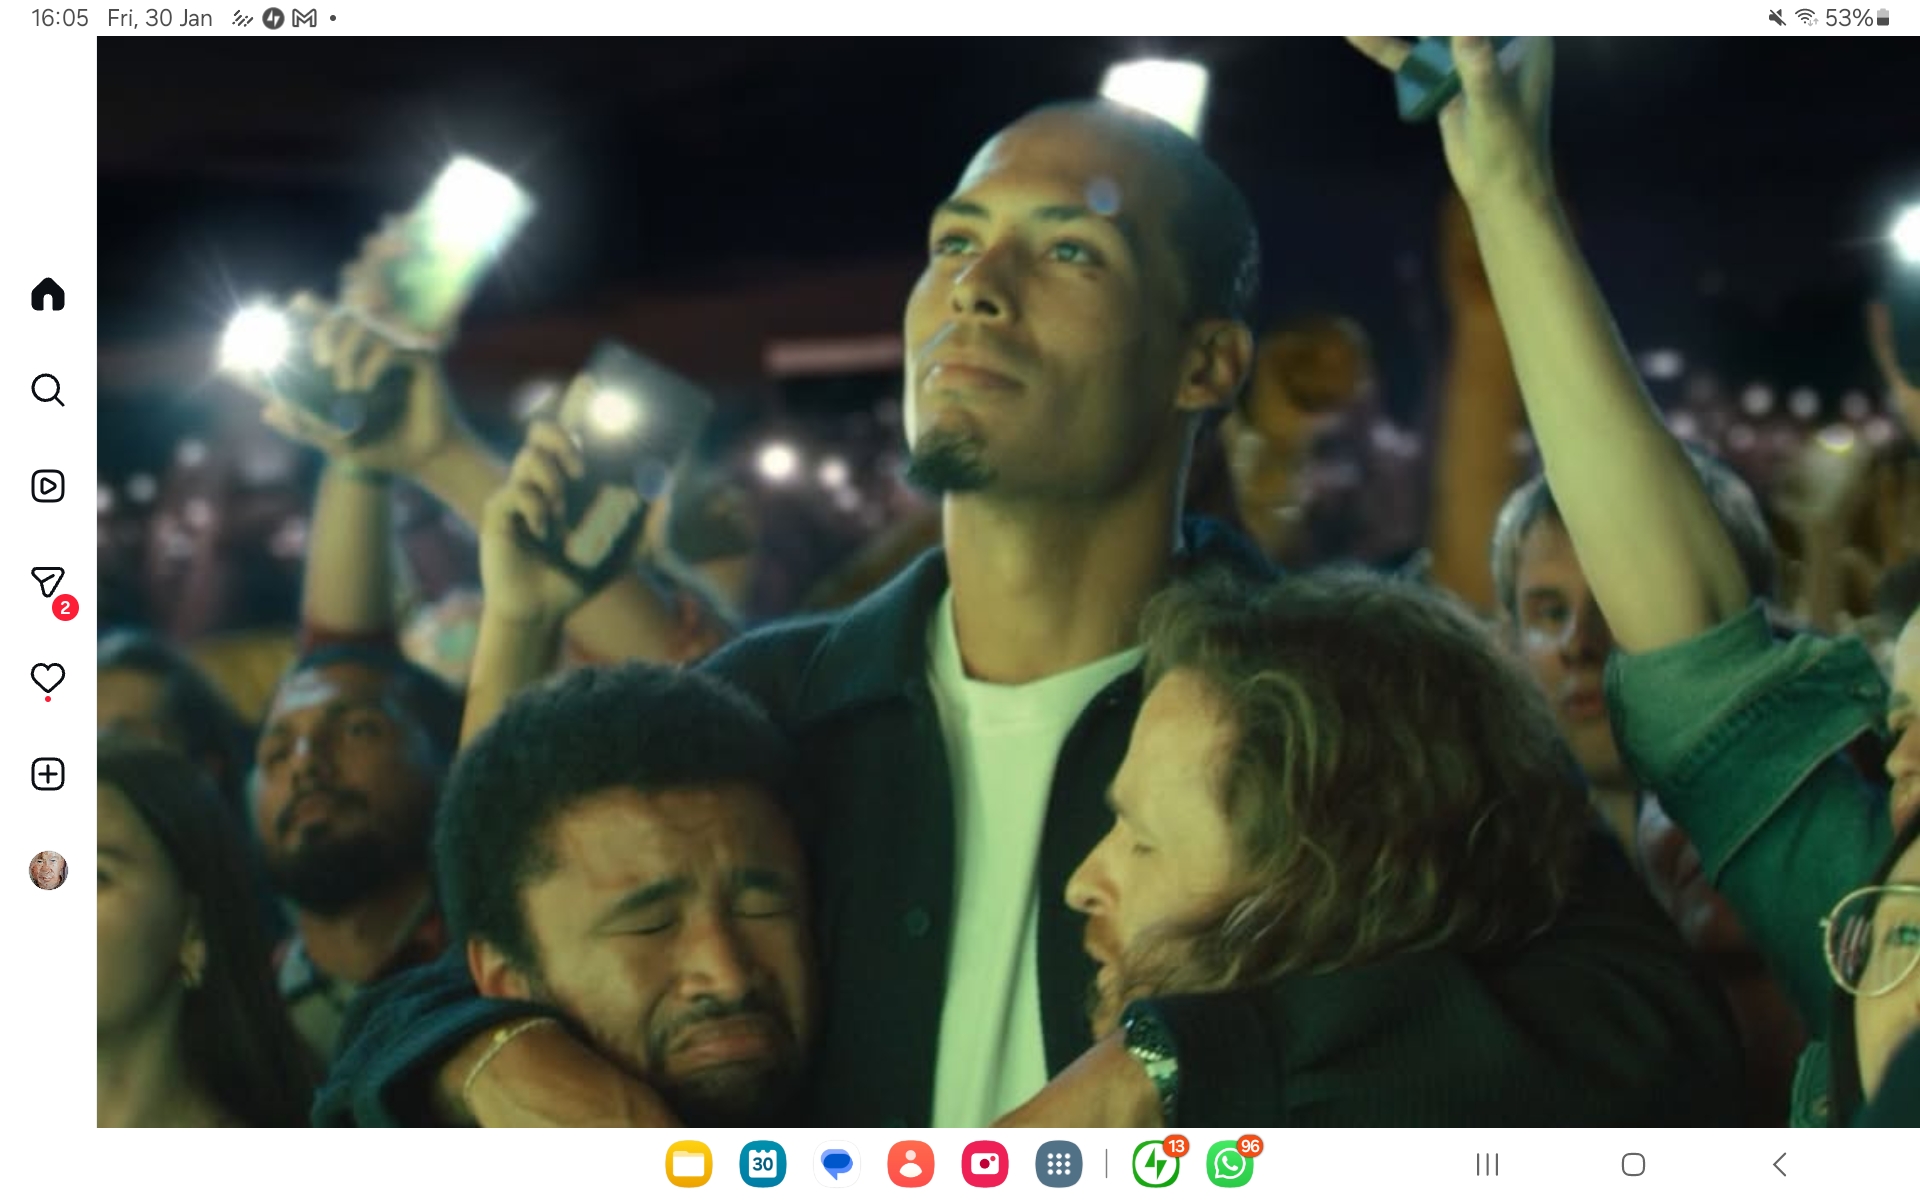This screenshot has width=1920, height=1200.
Task: Open profile via avatar in sidebar
Action: 48,871
